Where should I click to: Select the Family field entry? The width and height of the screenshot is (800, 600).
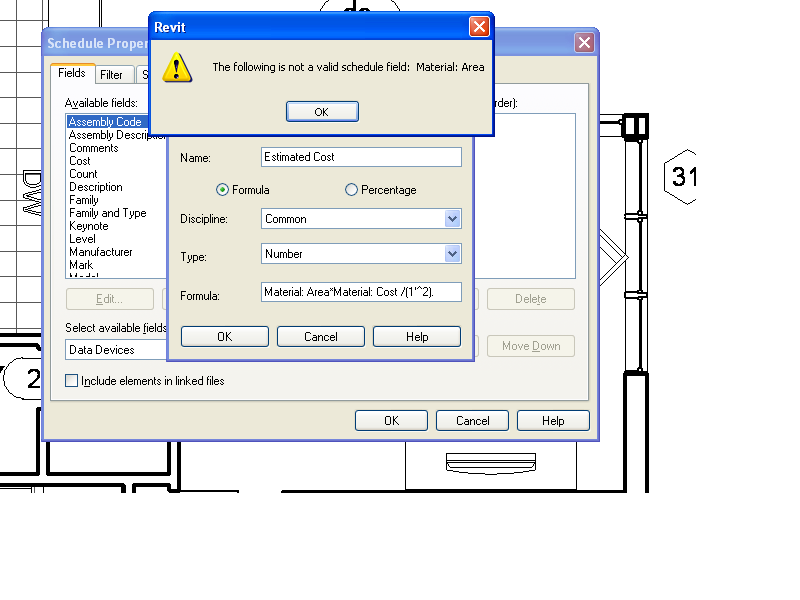[x=84, y=200]
